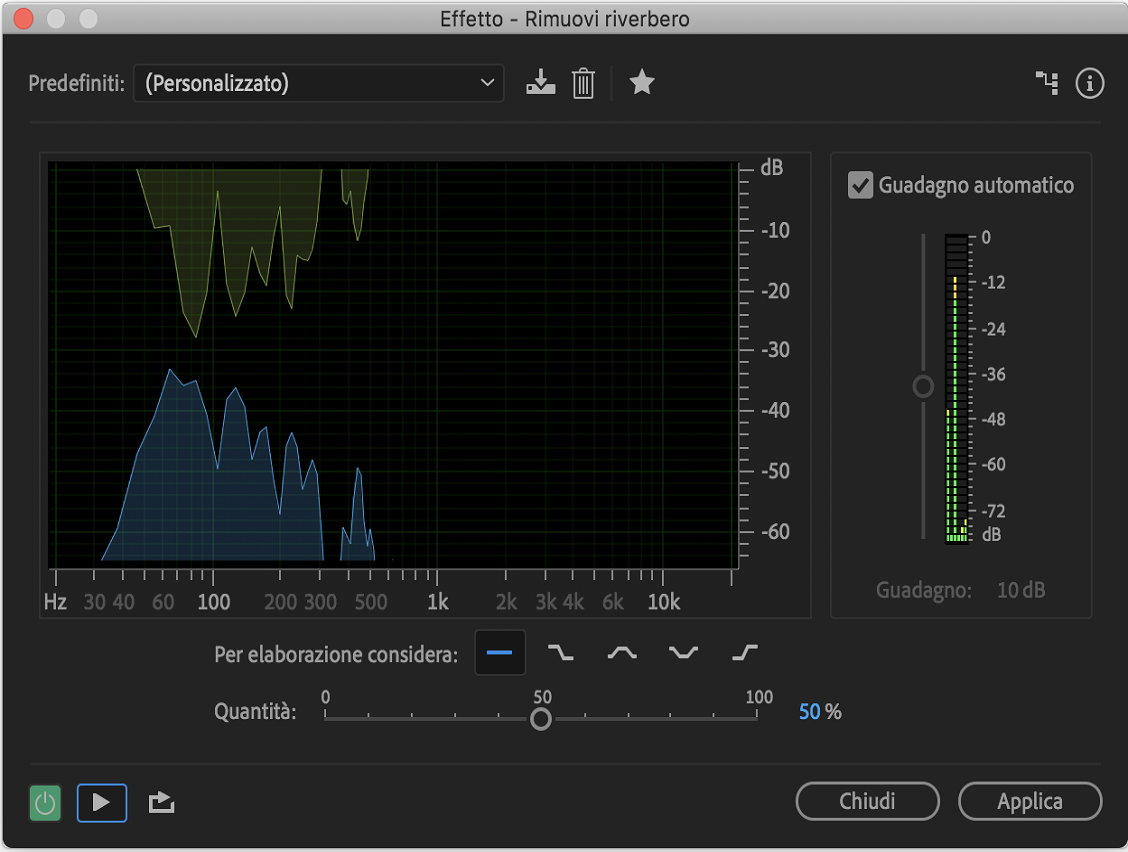
Task: Click the 10k label on frequency axis
Action: [663, 602]
